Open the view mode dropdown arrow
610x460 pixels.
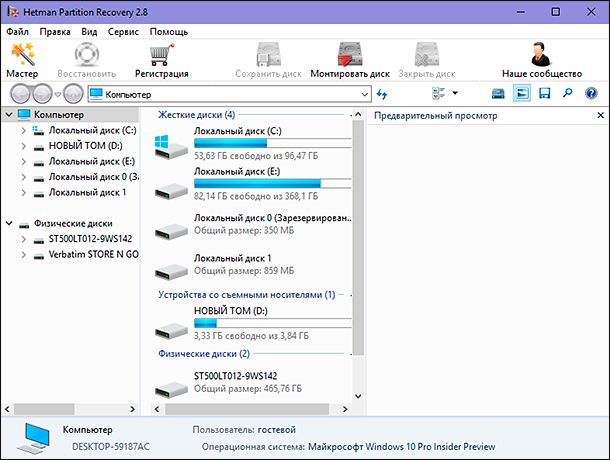click(x=455, y=93)
